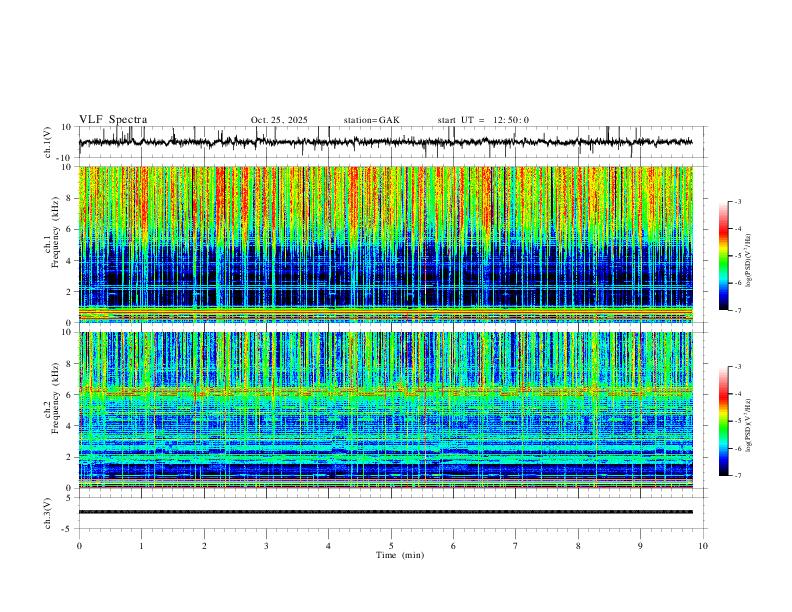Select the date text "Oct. 25, 2025"

(x=279, y=120)
